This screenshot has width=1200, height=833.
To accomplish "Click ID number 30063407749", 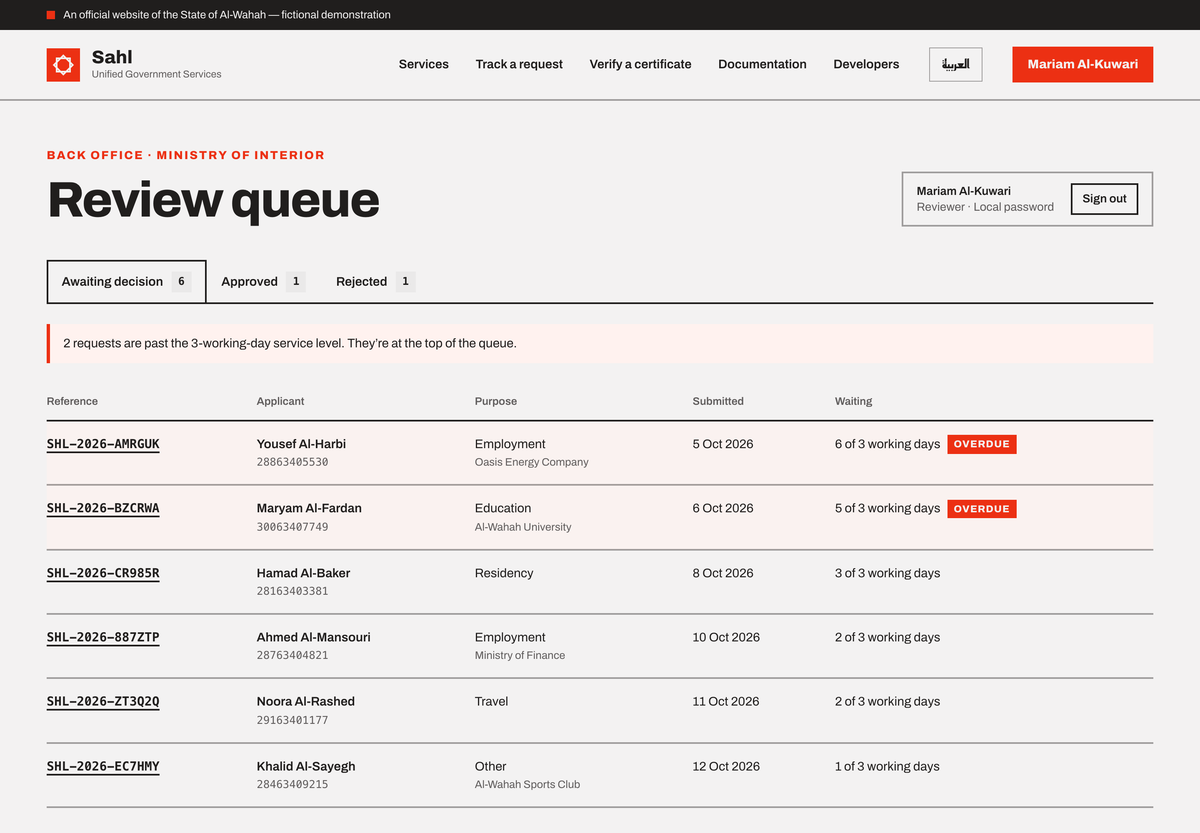I will click(x=292, y=527).
